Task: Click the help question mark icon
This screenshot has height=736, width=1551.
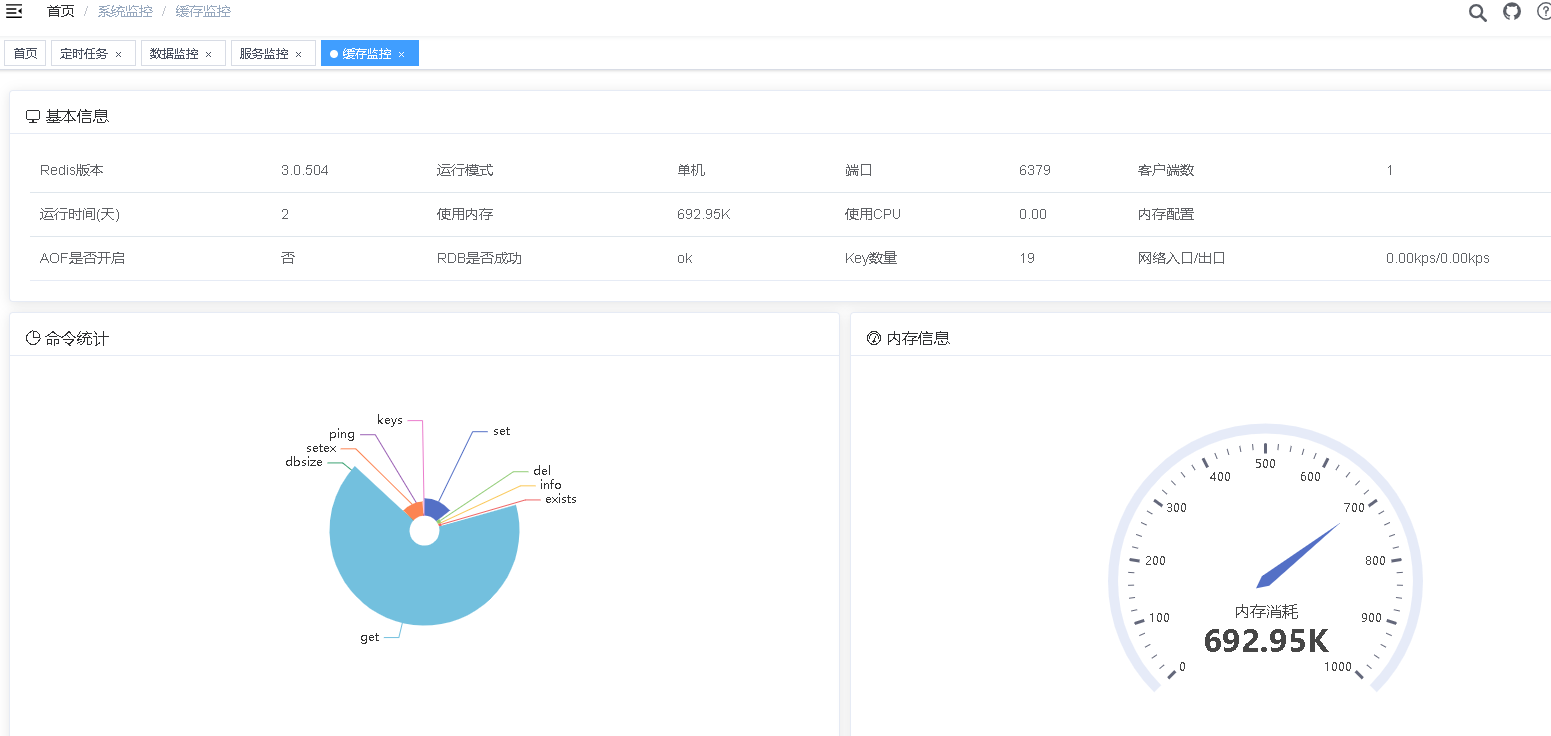Action: pos(1543,12)
